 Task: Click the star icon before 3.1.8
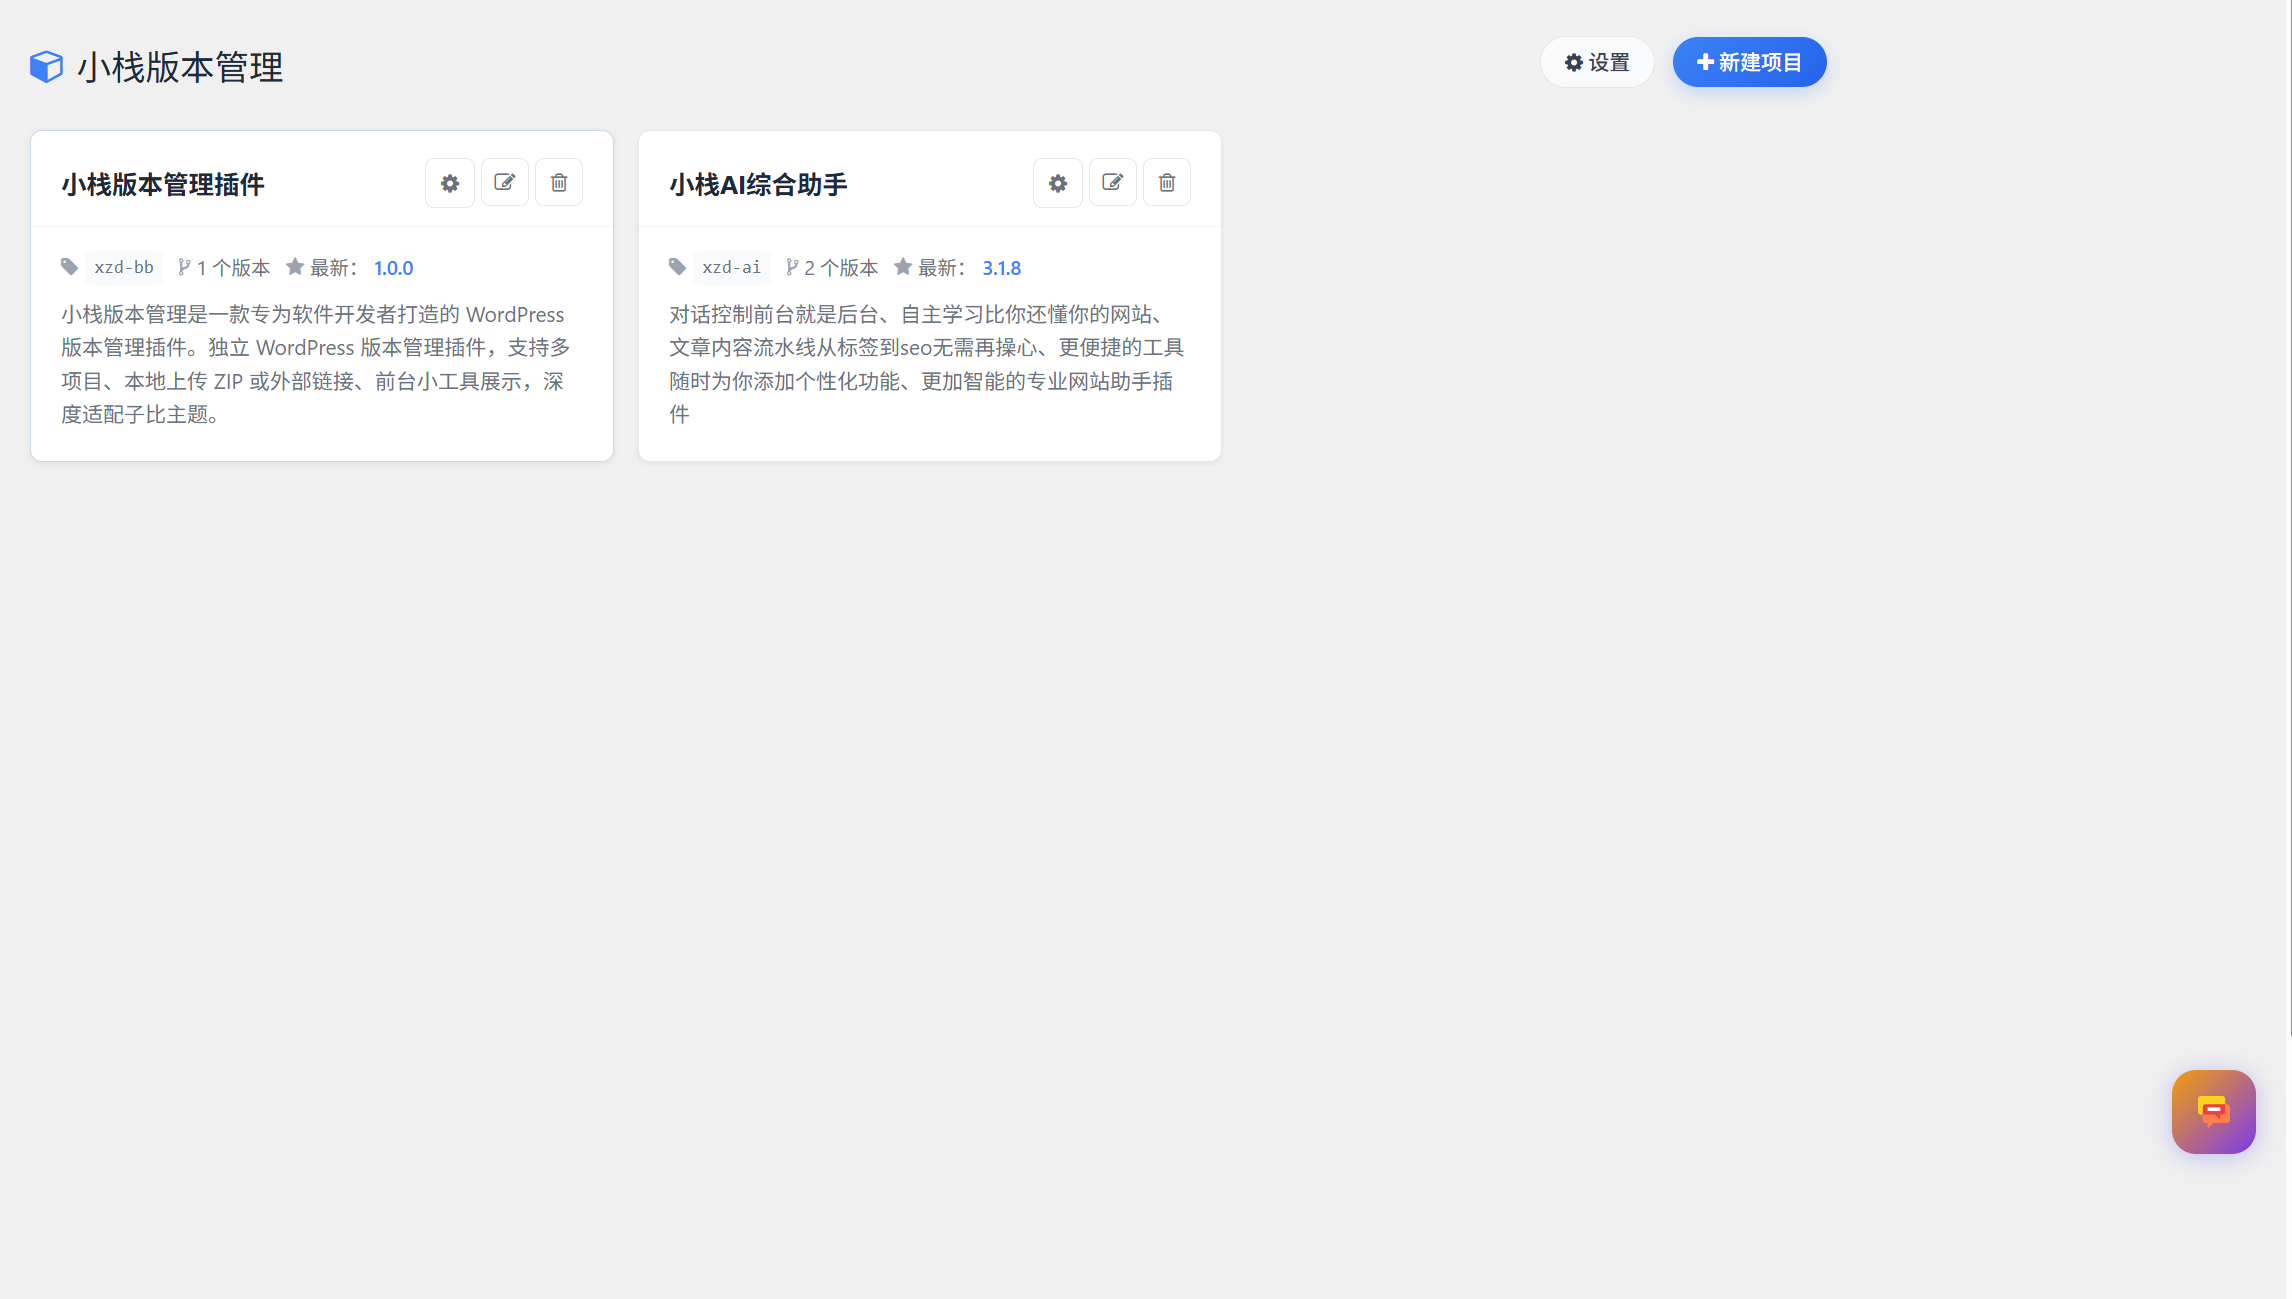pyautogui.click(x=903, y=267)
